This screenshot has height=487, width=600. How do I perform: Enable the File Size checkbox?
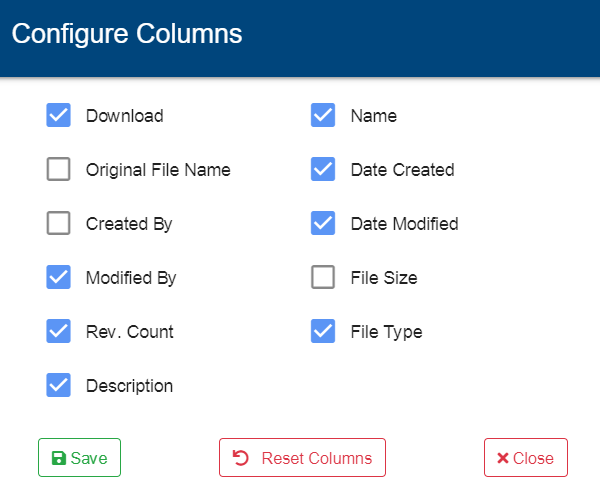pos(323,277)
